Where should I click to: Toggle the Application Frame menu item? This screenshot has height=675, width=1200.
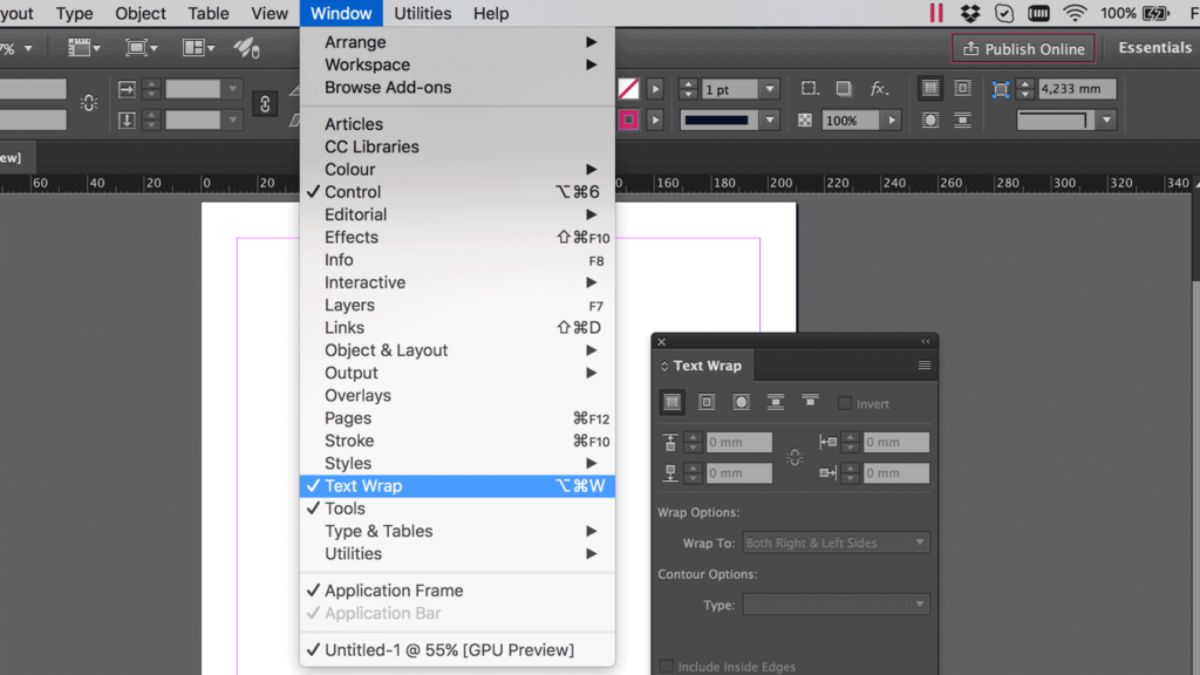457,590
